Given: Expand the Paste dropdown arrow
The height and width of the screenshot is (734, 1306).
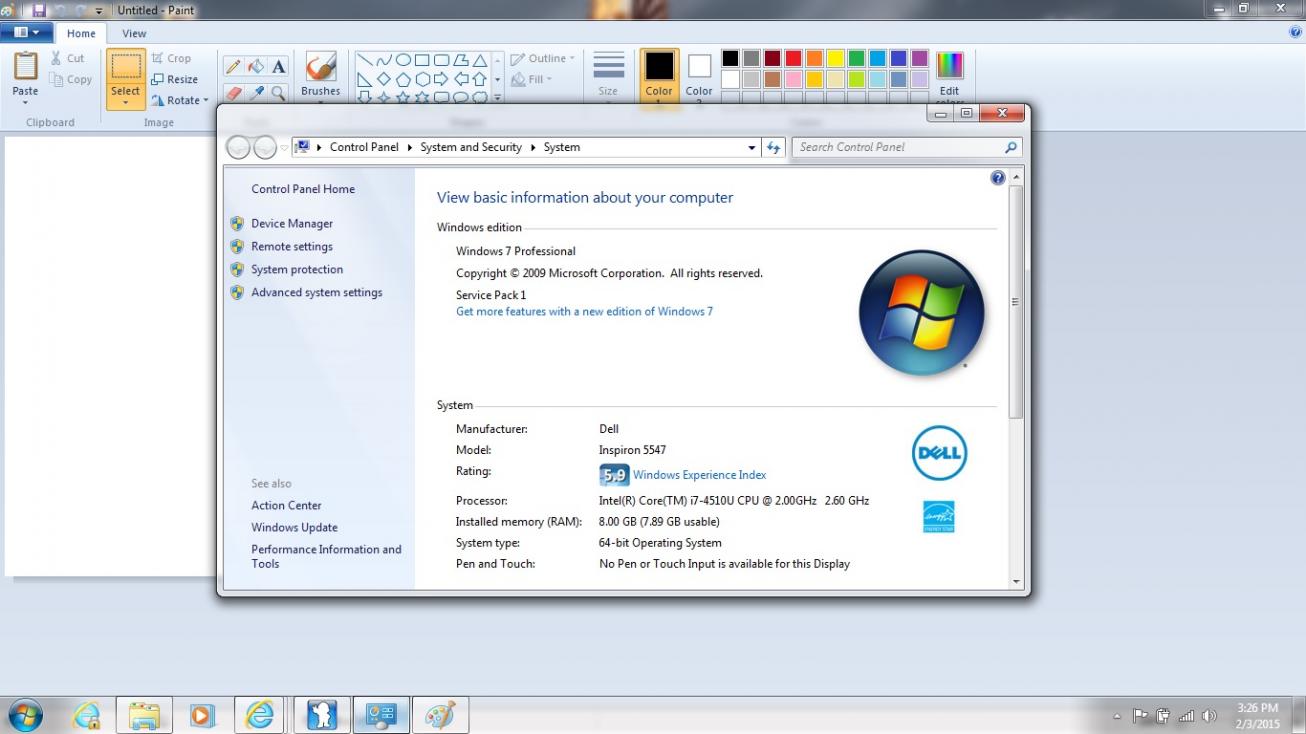Looking at the screenshot, I should pyautogui.click(x=25, y=100).
